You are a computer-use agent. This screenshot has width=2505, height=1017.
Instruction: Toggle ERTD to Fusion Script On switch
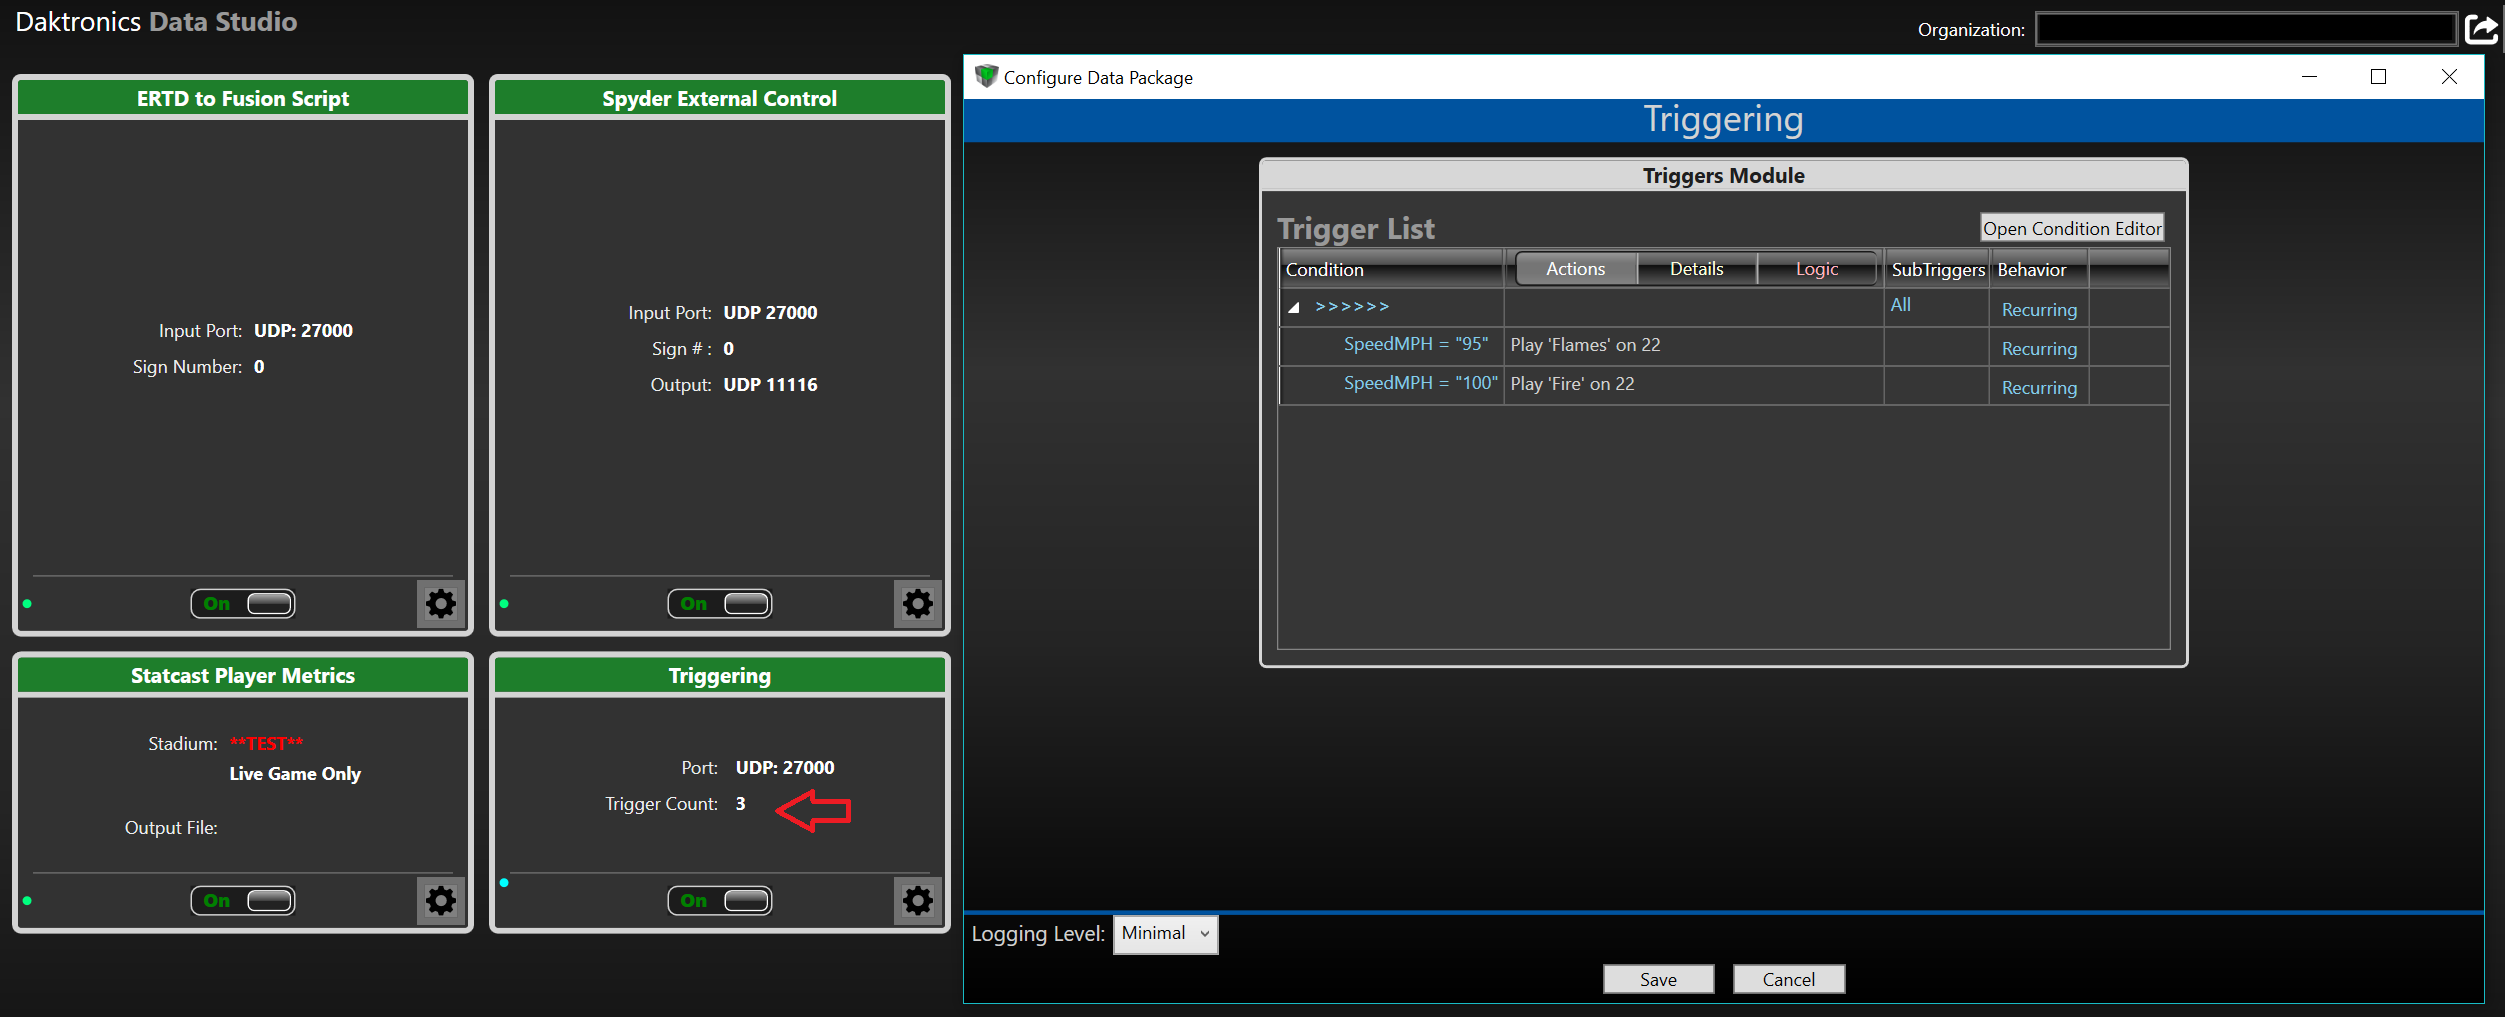click(243, 604)
